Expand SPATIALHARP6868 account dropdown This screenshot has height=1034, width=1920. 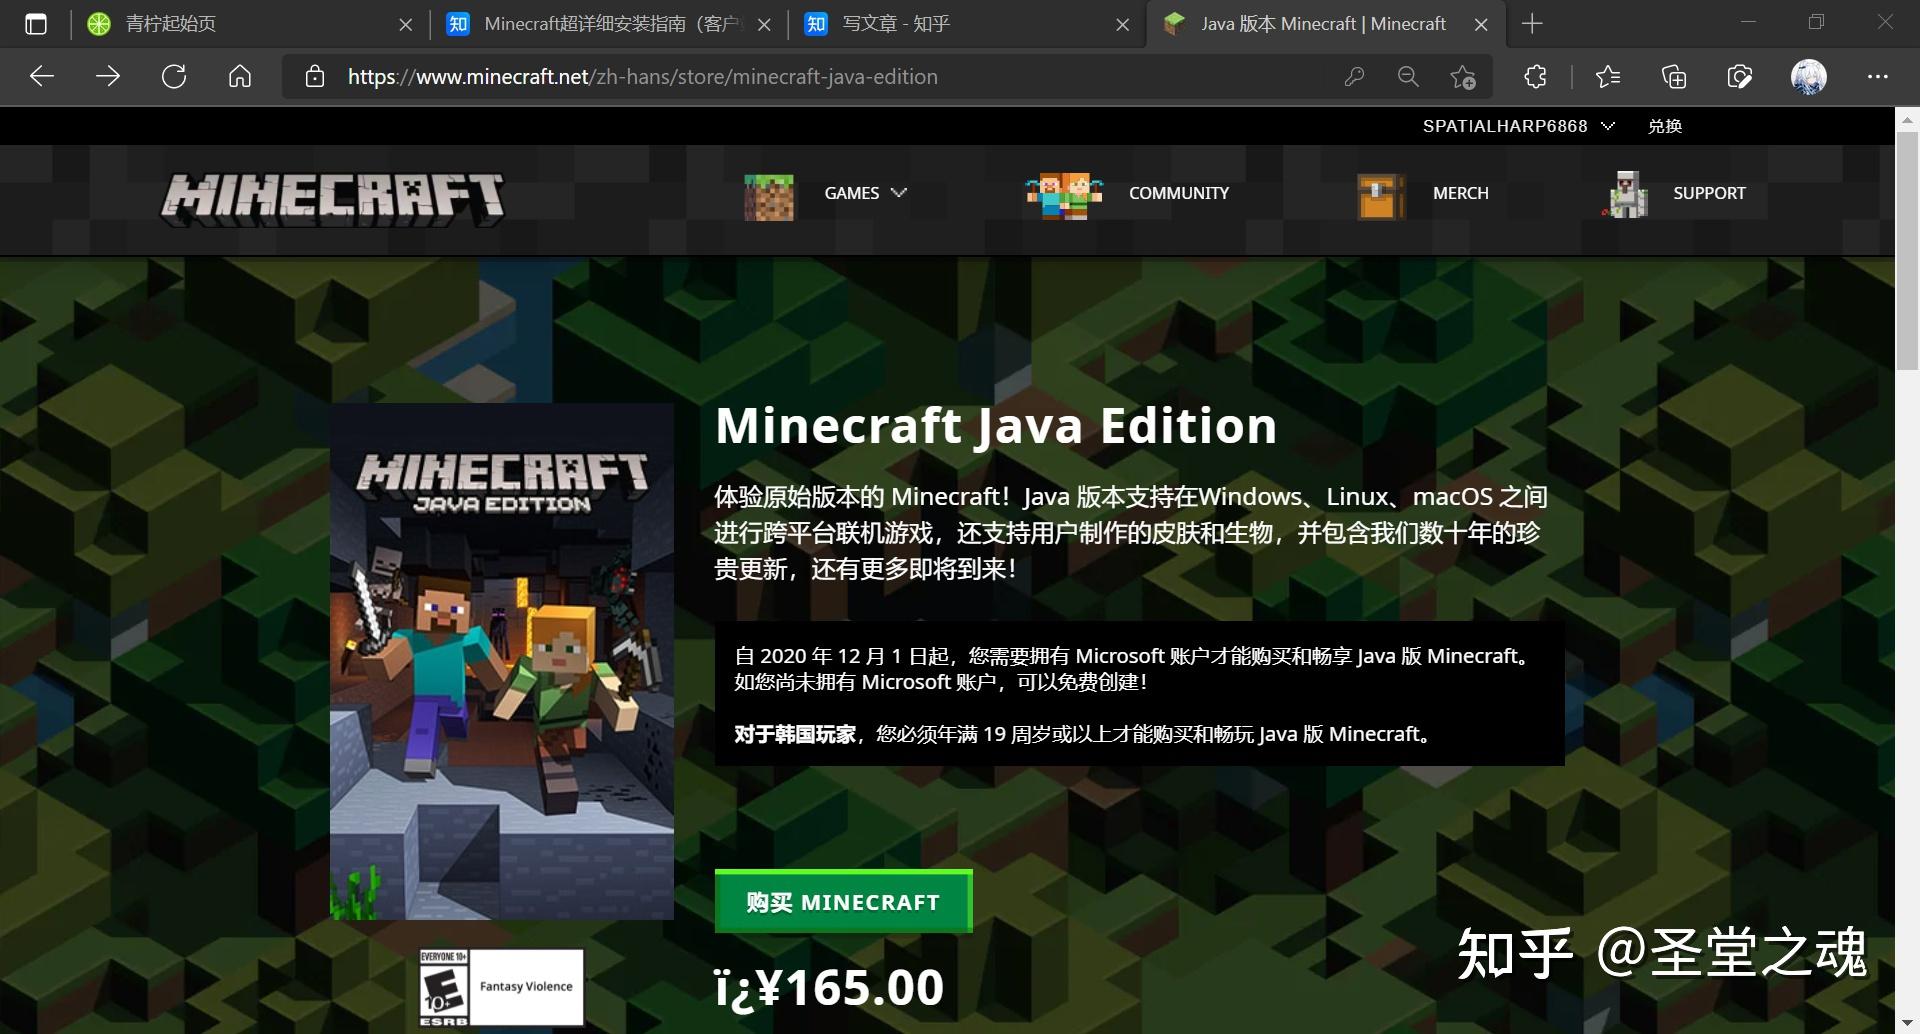pyautogui.click(x=1518, y=126)
